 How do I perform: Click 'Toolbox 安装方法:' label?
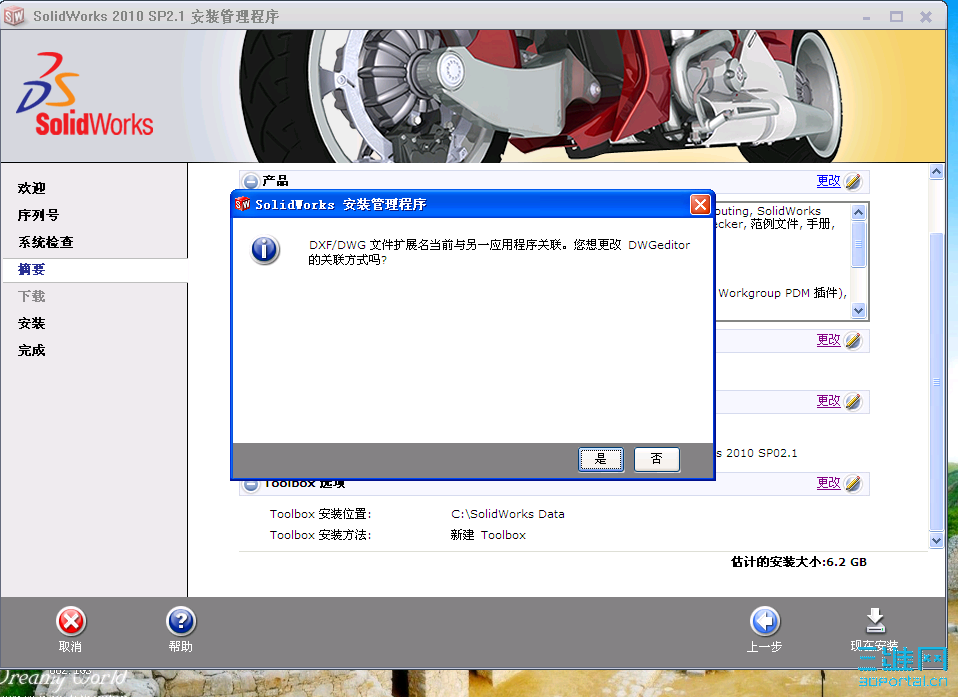[321, 535]
